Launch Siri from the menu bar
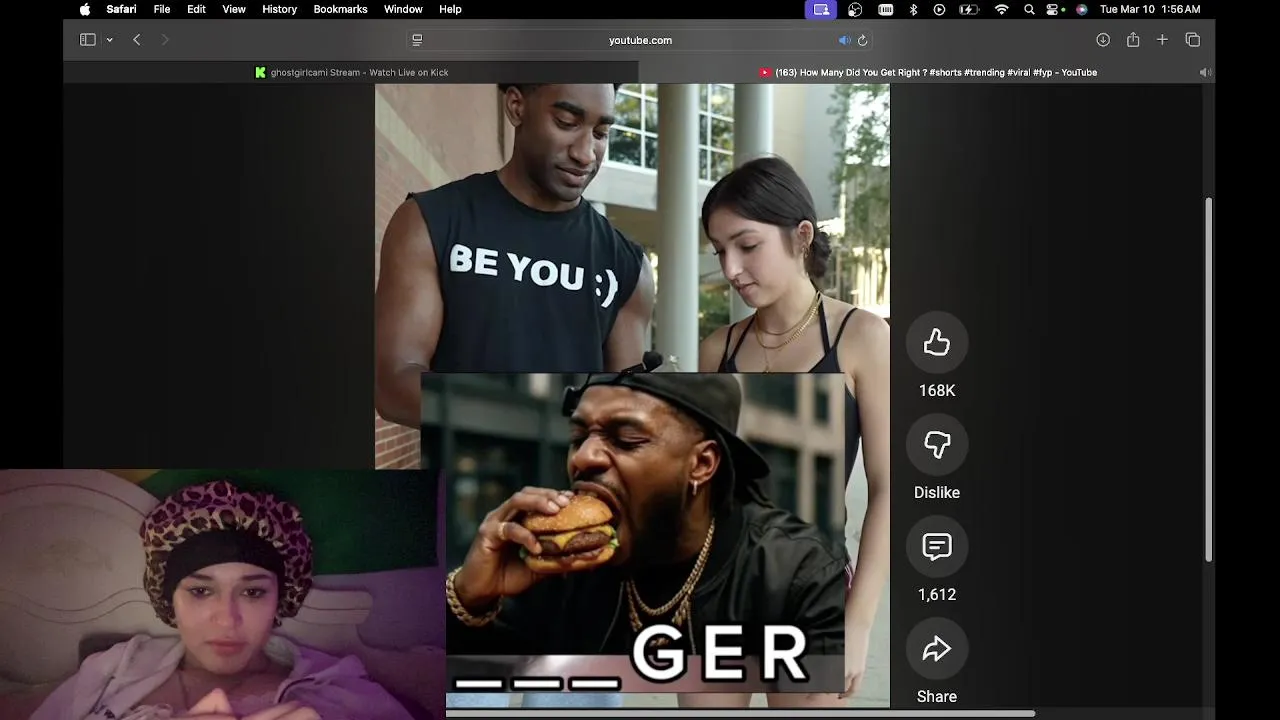 1081,9
